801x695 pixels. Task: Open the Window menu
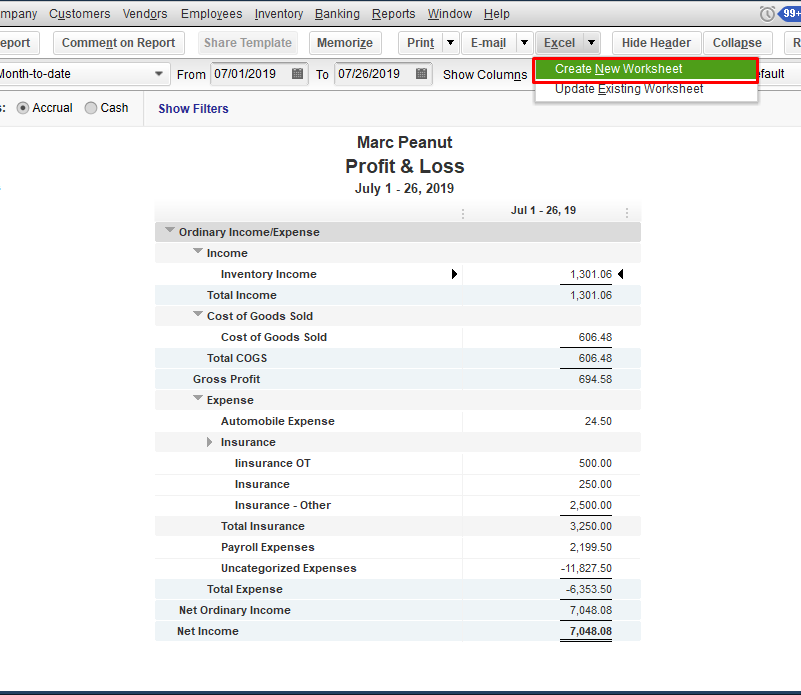(x=450, y=14)
